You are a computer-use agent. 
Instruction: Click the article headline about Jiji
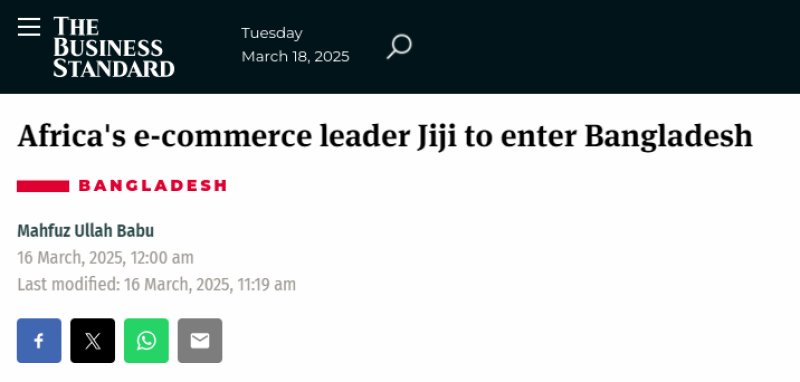[x=385, y=137]
